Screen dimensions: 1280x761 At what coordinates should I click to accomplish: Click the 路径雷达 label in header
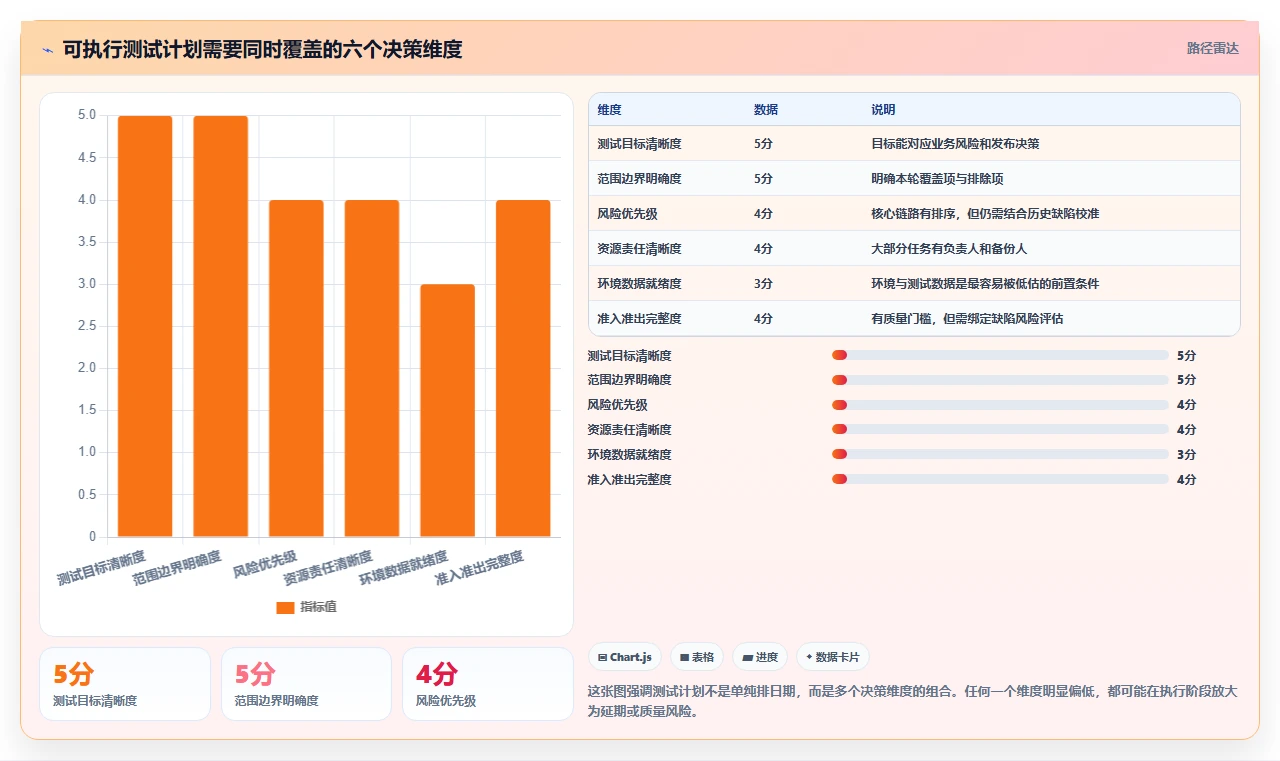1212,48
